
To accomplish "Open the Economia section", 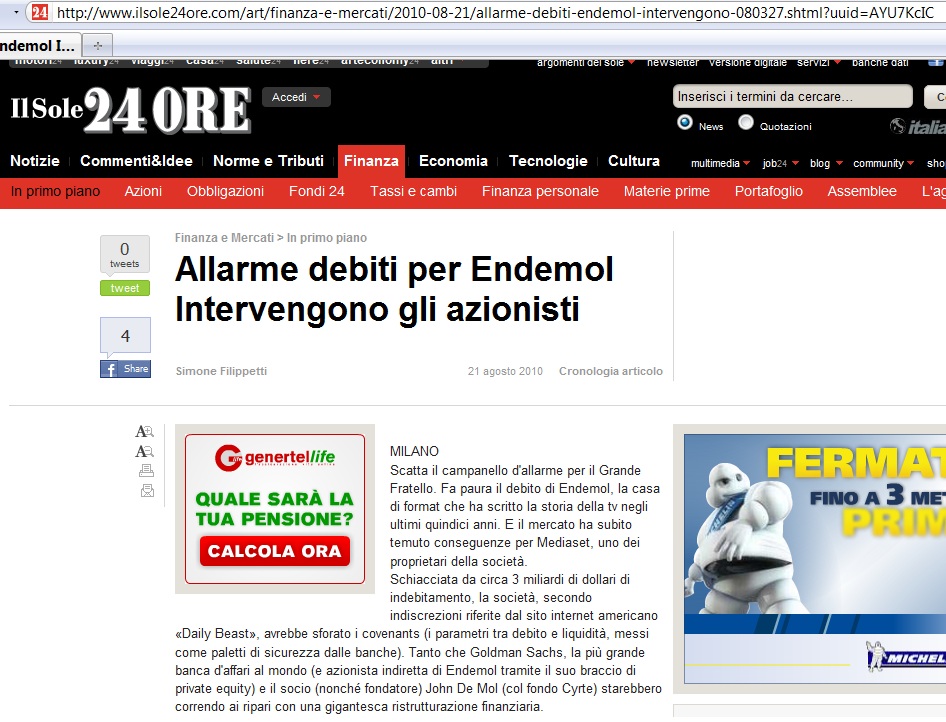I will pos(453,161).
